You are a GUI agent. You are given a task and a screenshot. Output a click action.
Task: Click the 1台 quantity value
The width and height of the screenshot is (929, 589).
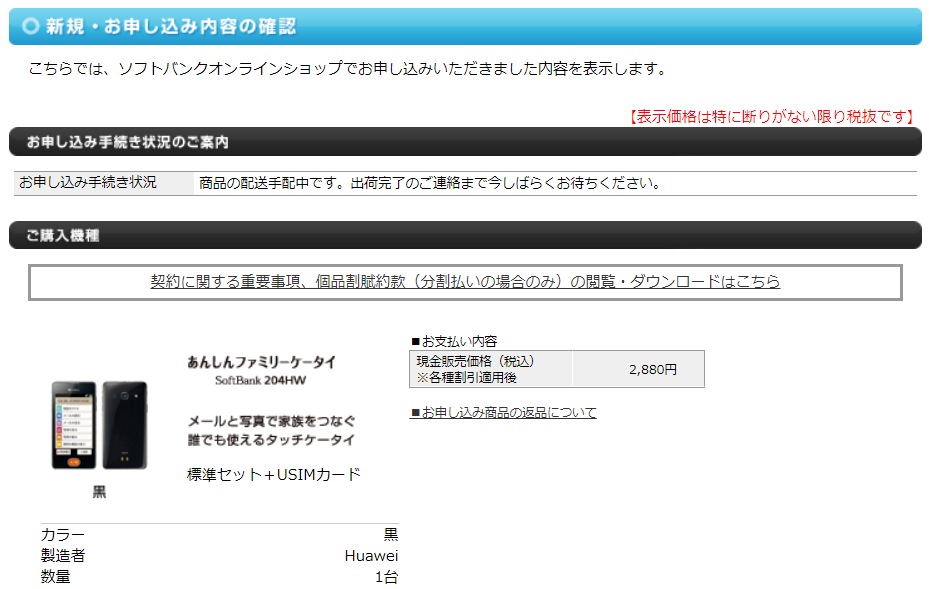click(386, 577)
